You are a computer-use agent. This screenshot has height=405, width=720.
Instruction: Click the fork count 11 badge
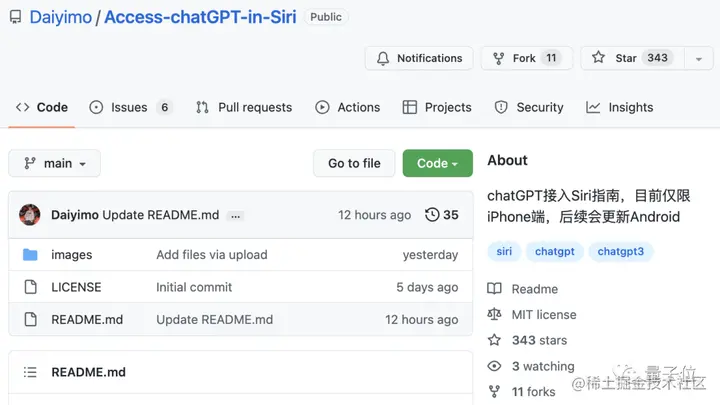tap(551, 58)
